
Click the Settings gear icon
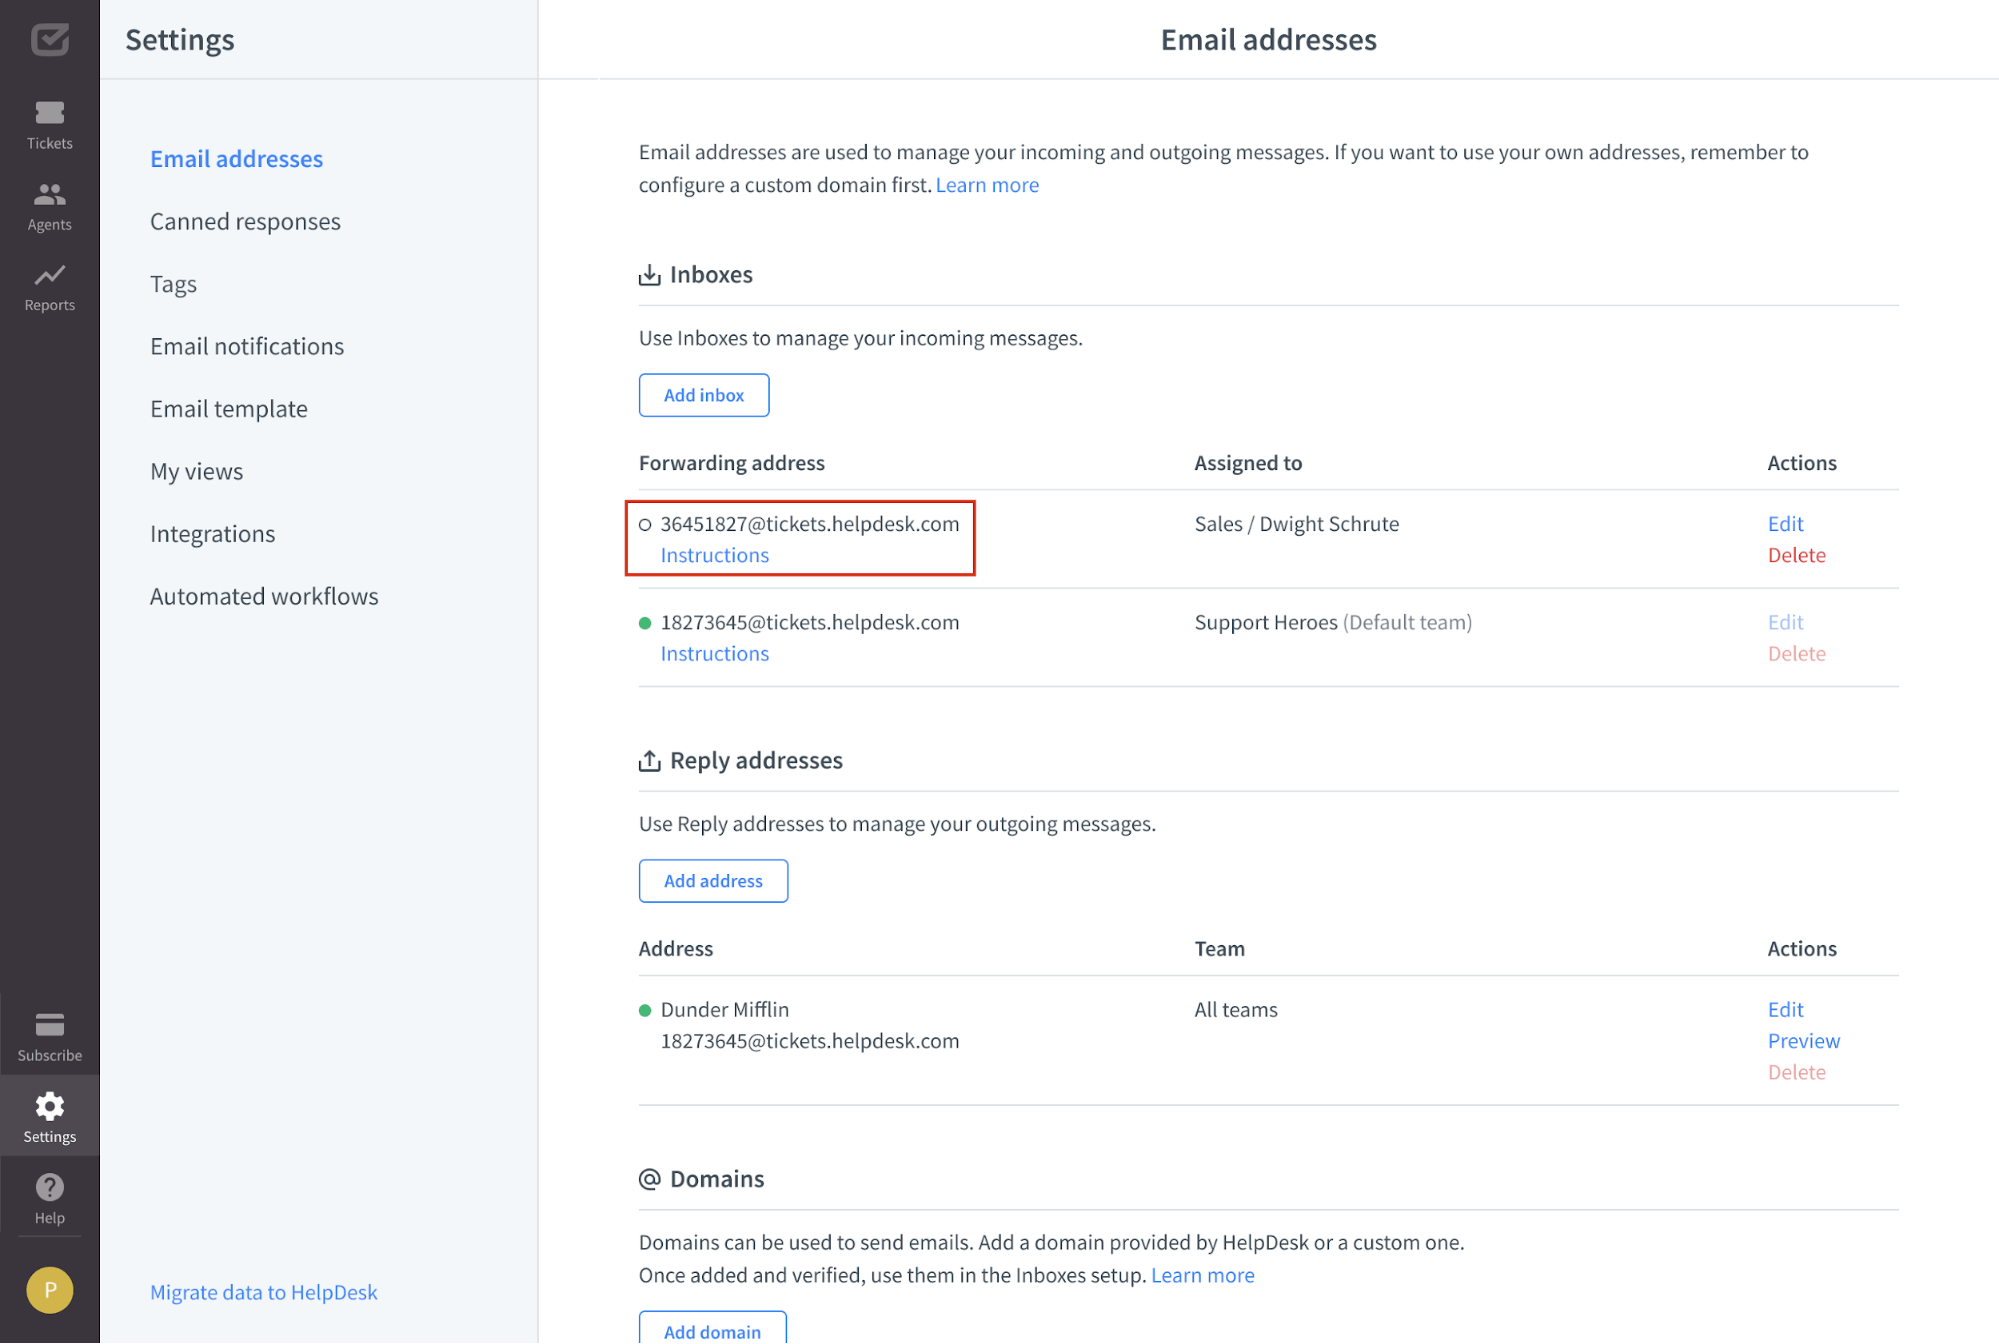(x=49, y=1107)
